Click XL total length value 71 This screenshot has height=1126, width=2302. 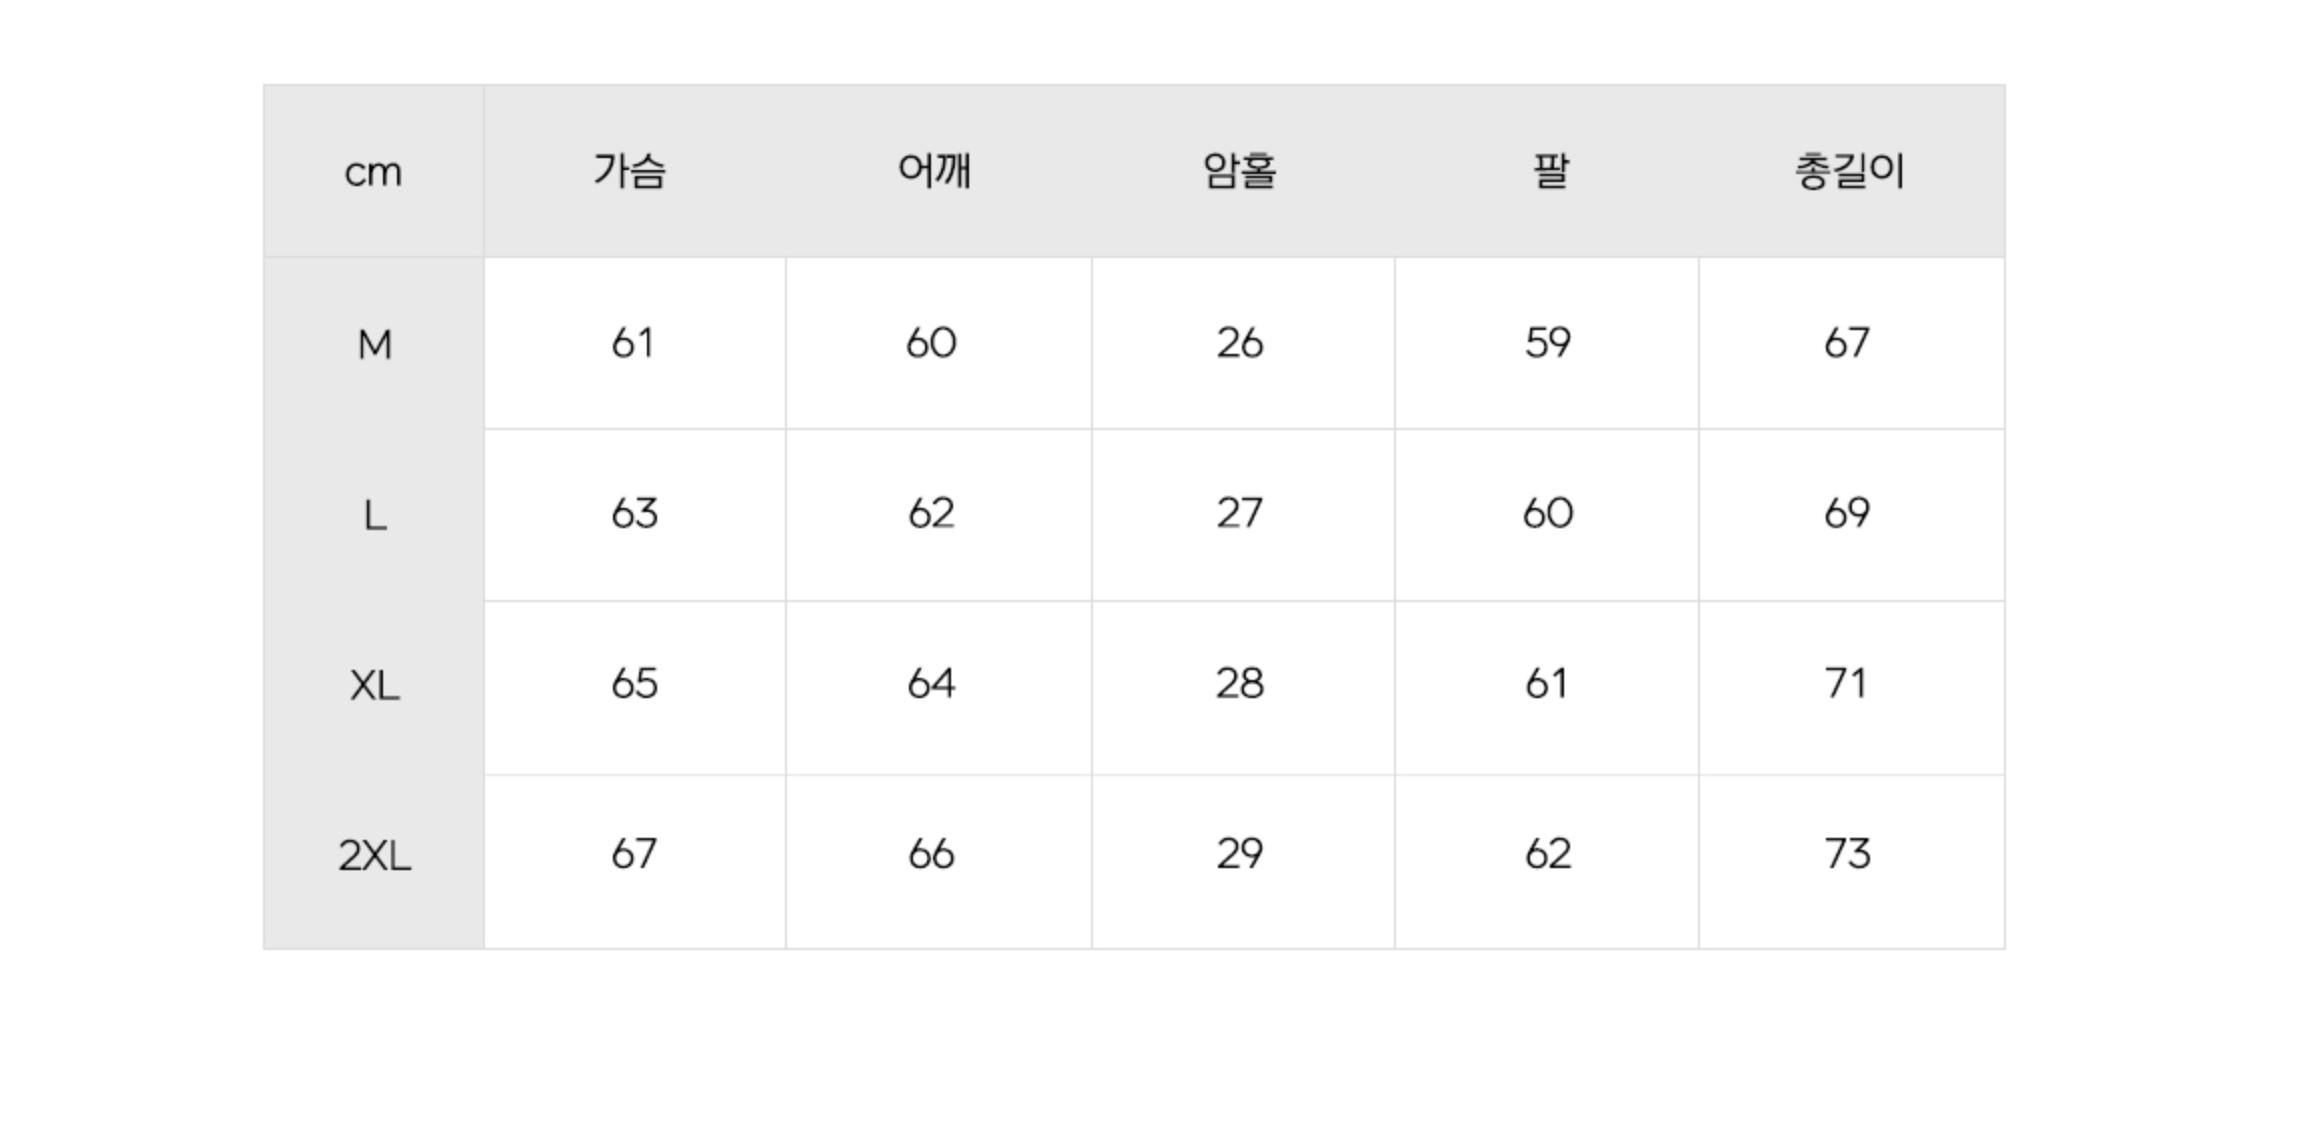pos(1845,684)
